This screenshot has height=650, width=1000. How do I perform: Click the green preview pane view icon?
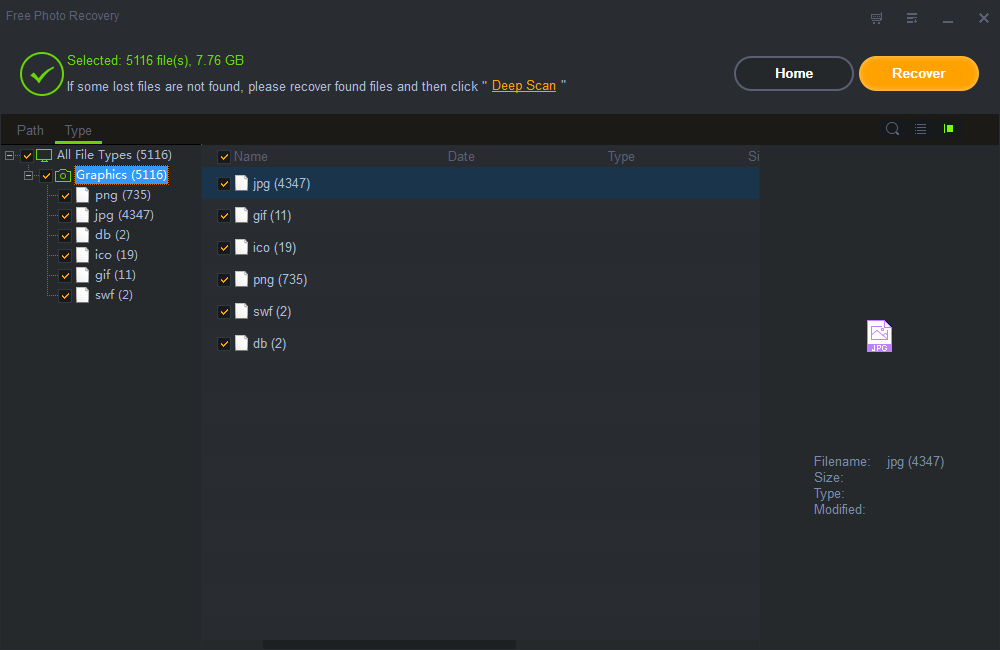tap(948, 129)
